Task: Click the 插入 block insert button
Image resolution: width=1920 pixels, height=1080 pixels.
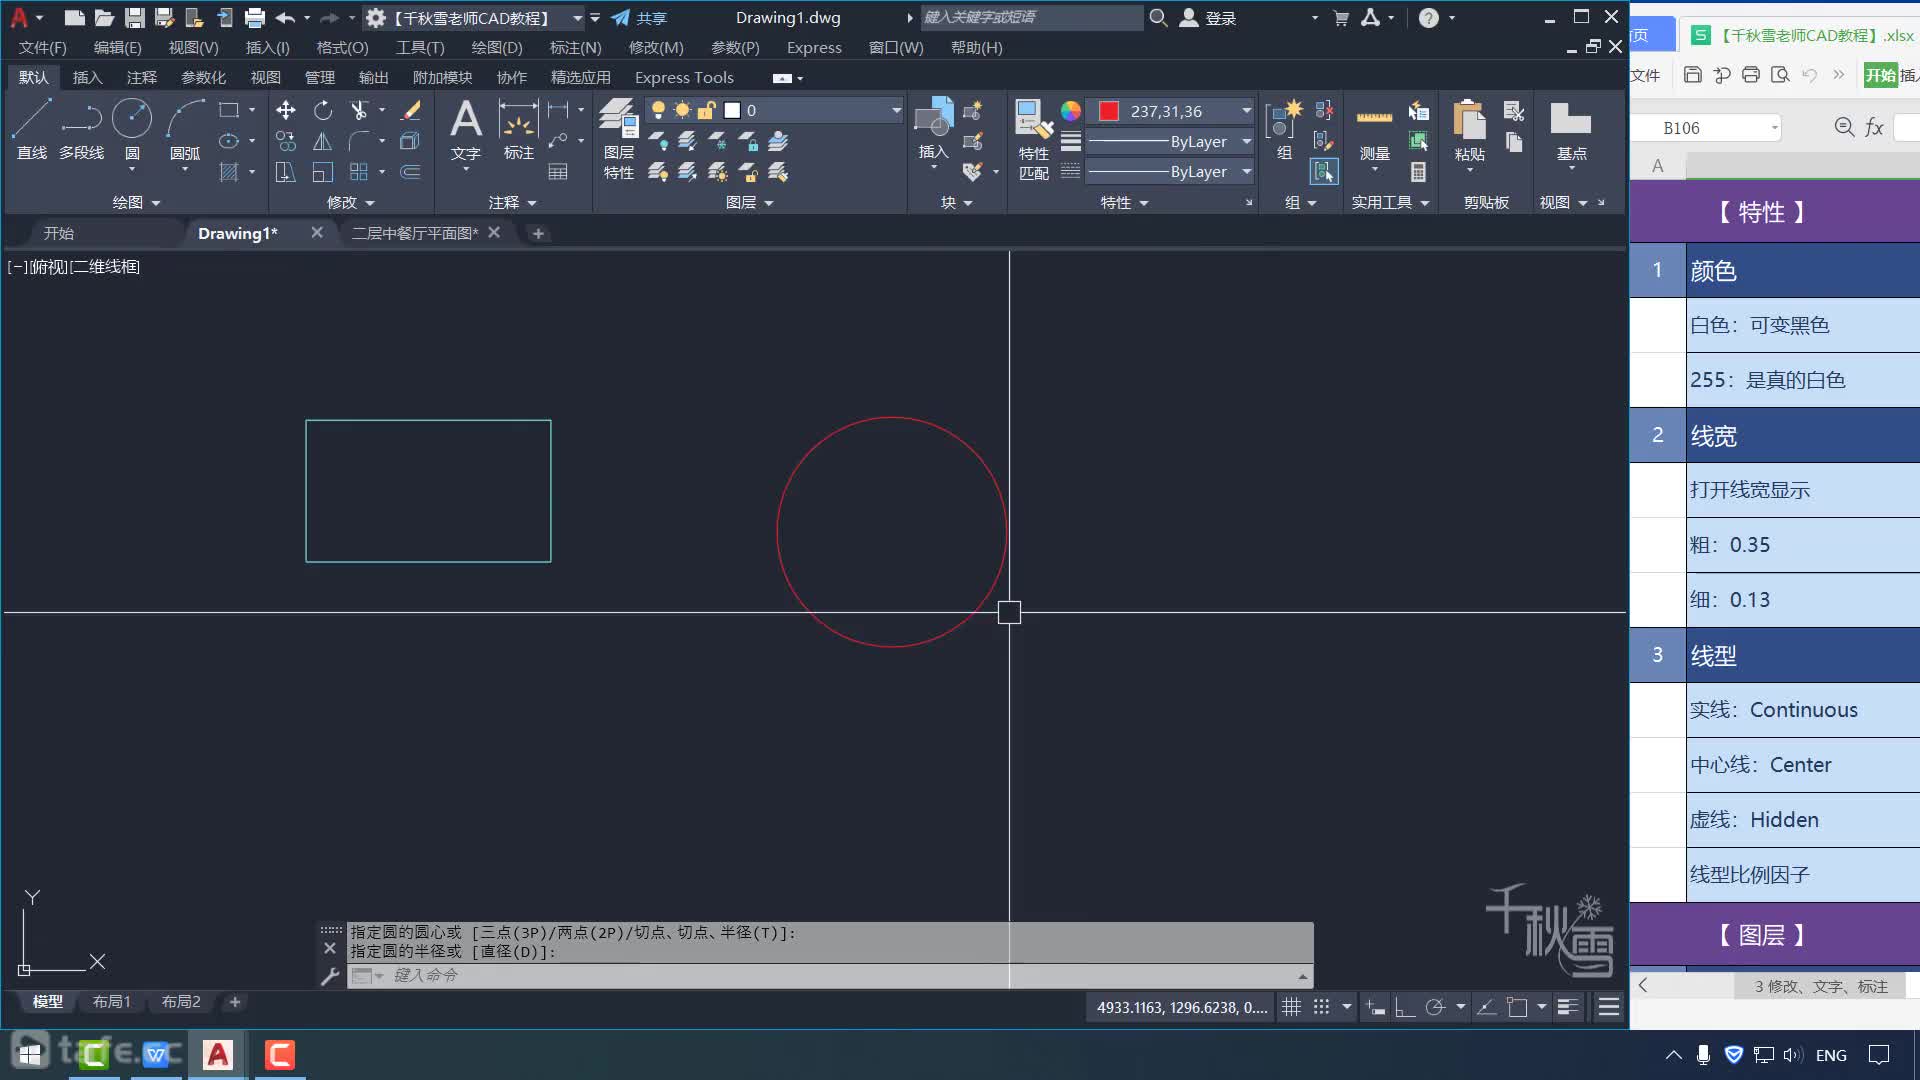Action: pyautogui.click(x=933, y=130)
